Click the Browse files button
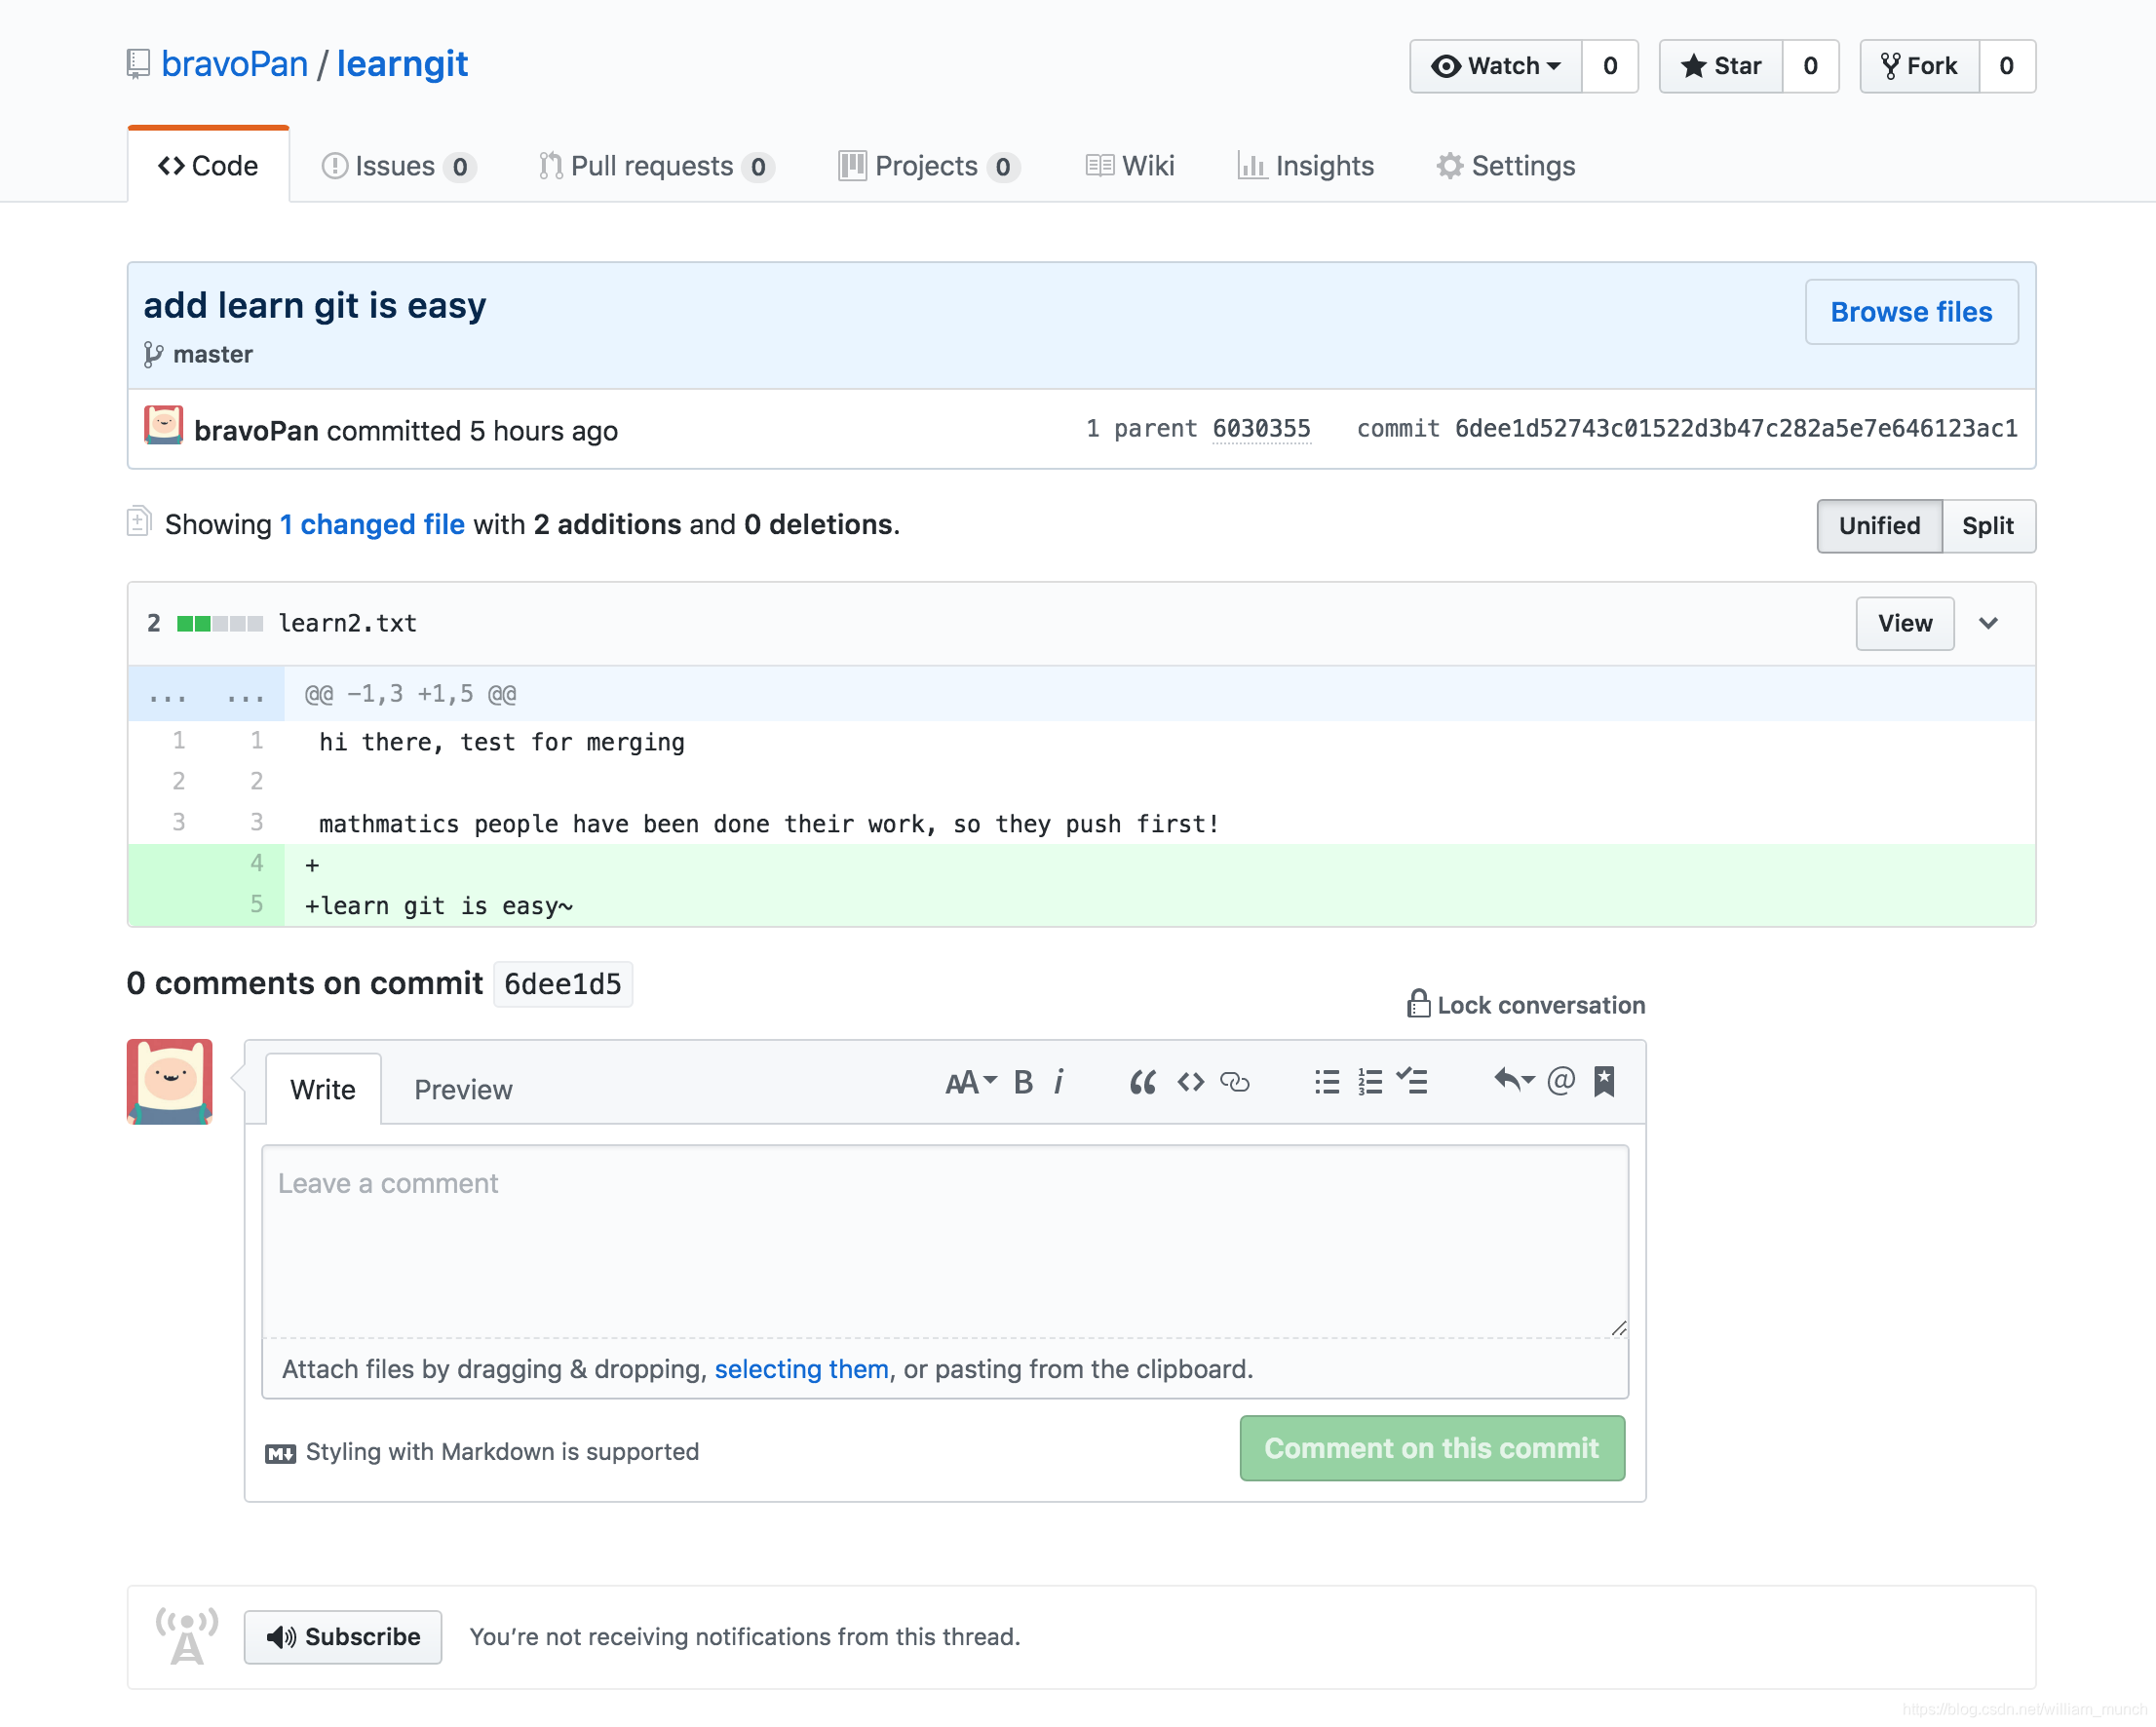 (1912, 312)
